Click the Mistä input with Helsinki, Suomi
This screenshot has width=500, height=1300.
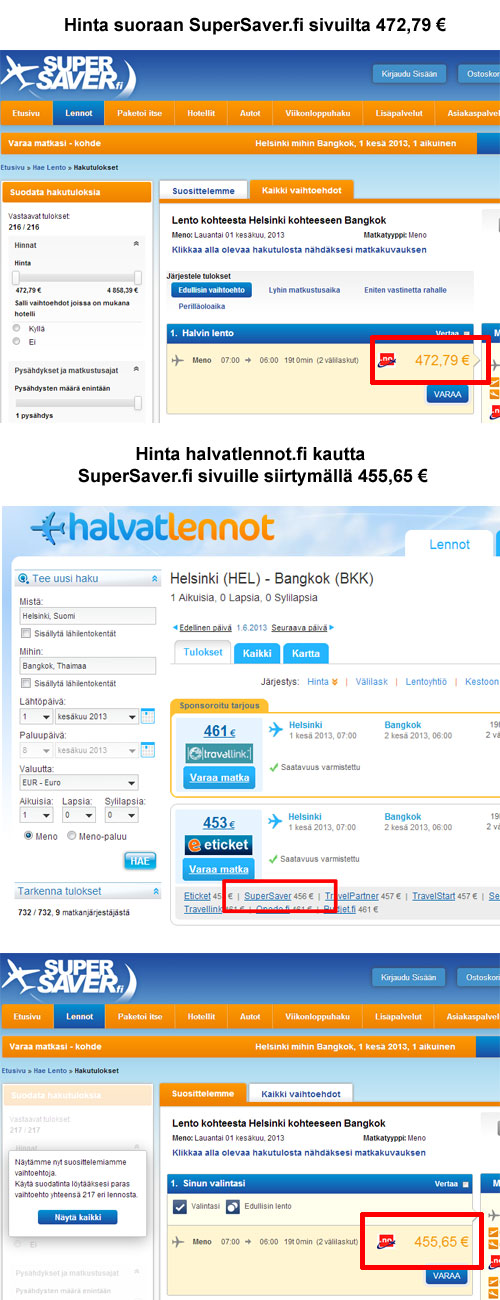pos(88,616)
